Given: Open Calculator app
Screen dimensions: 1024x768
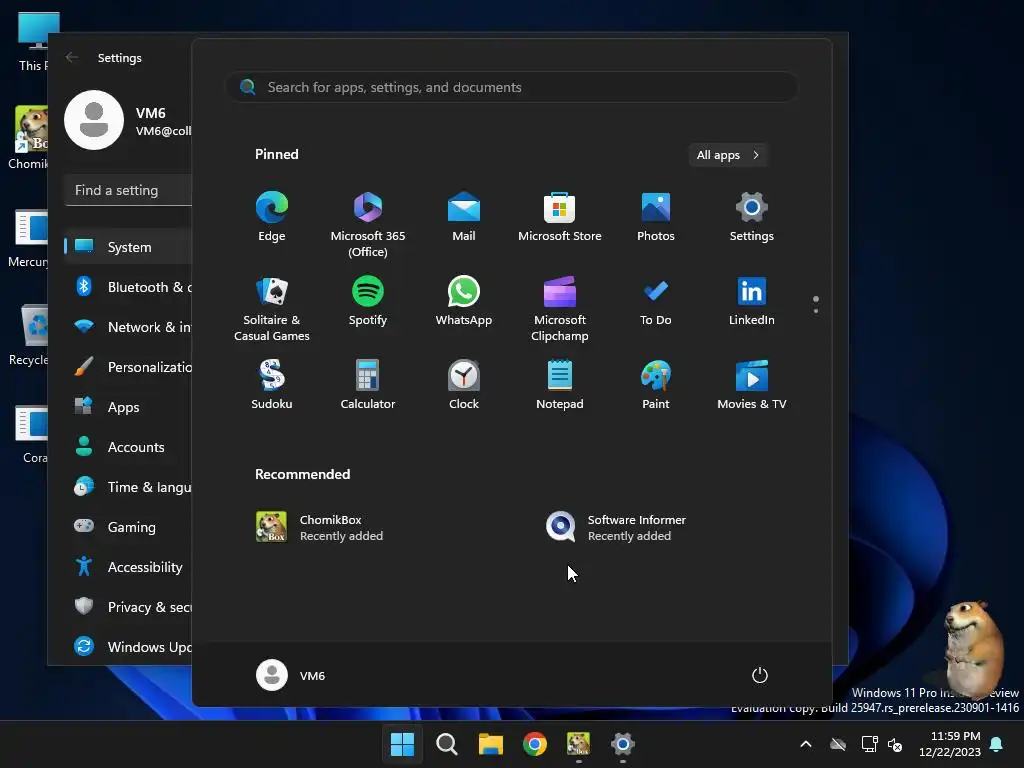Looking at the screenshot, I should pos(368,385).
